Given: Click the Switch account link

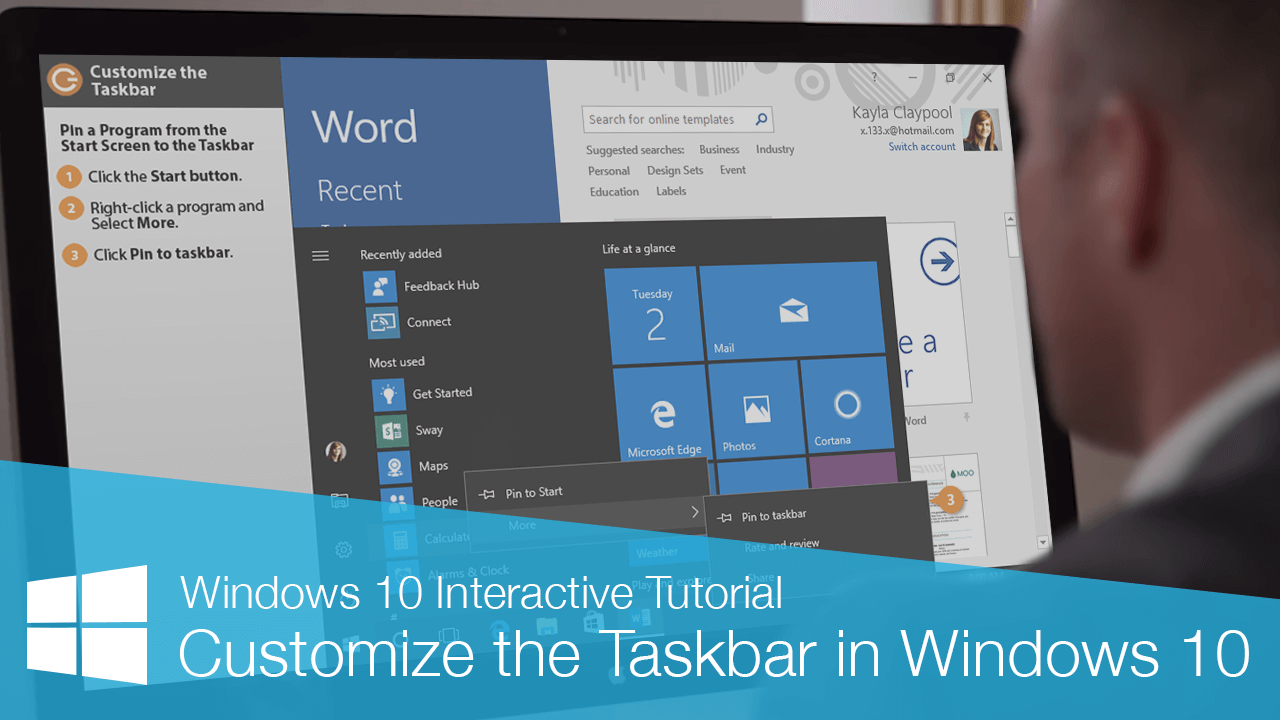Looking at the screenshot, I should tap(922, 147).
